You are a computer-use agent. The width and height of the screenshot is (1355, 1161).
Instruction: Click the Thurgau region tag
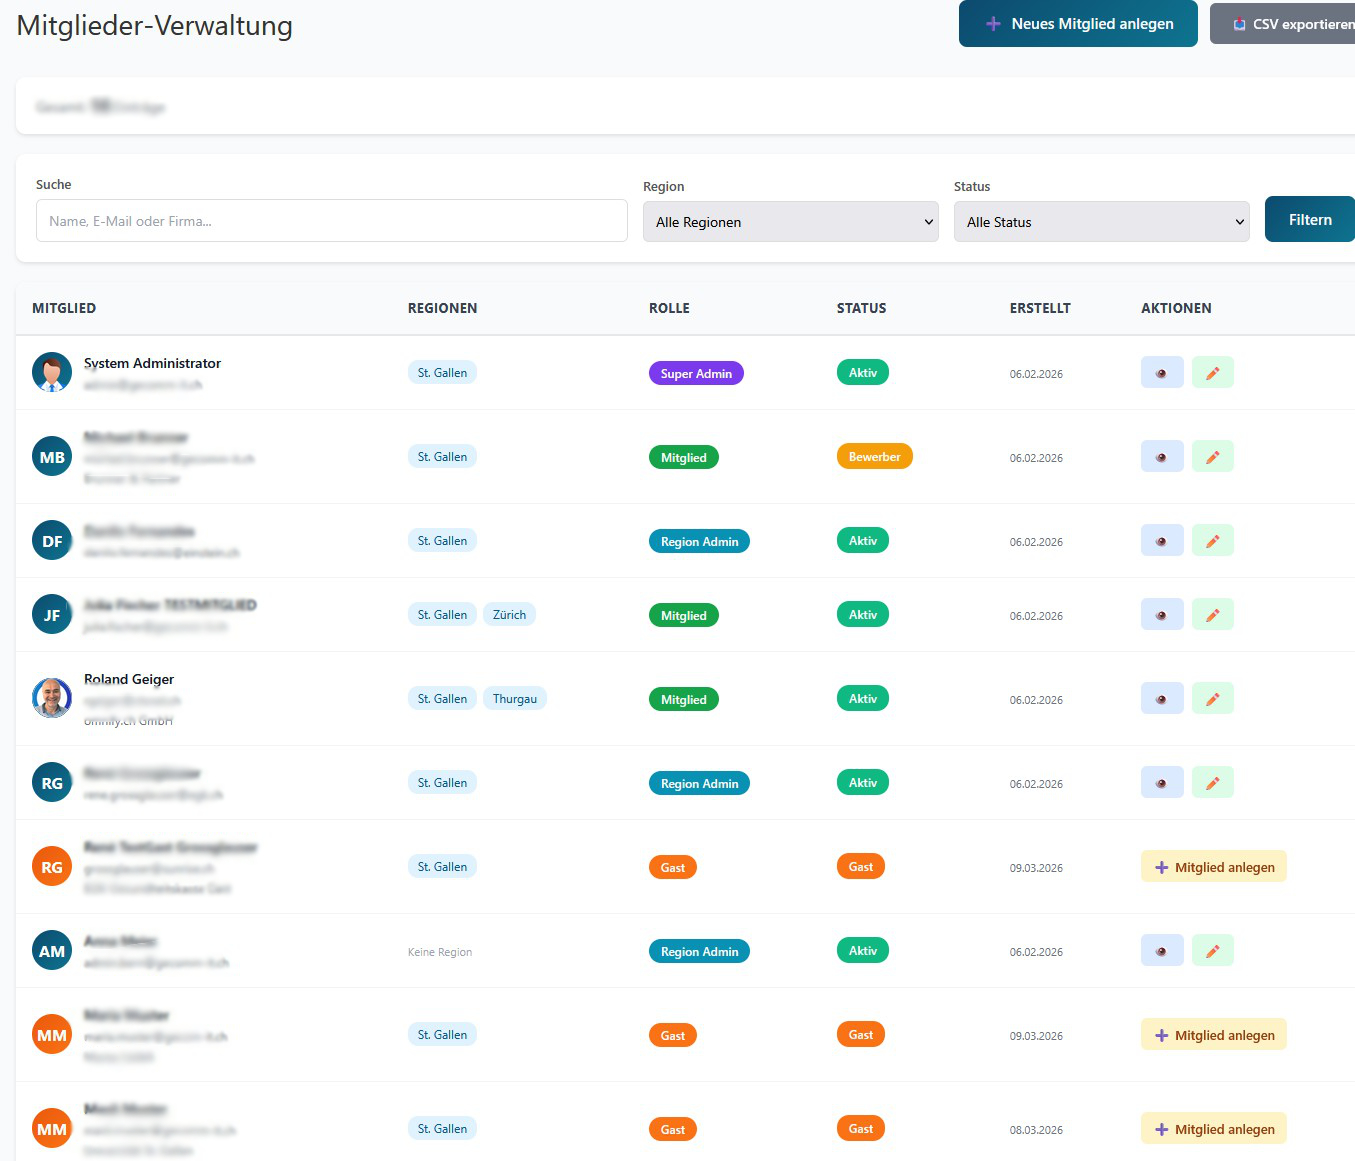tap(514, 699)
